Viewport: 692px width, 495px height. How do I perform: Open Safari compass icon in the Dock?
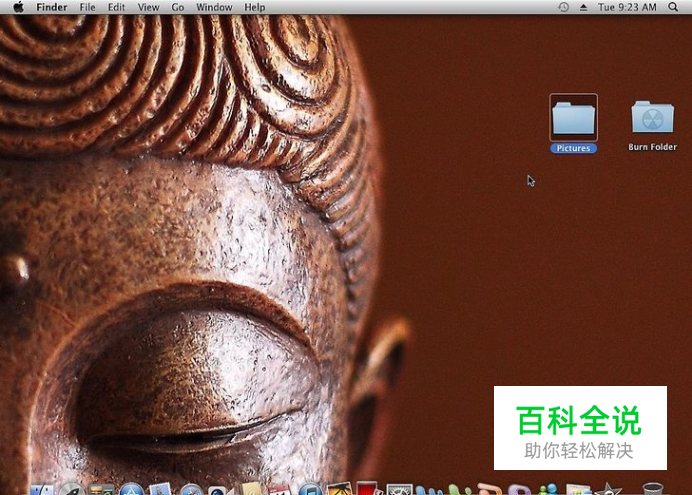click(x=191, y=489)
